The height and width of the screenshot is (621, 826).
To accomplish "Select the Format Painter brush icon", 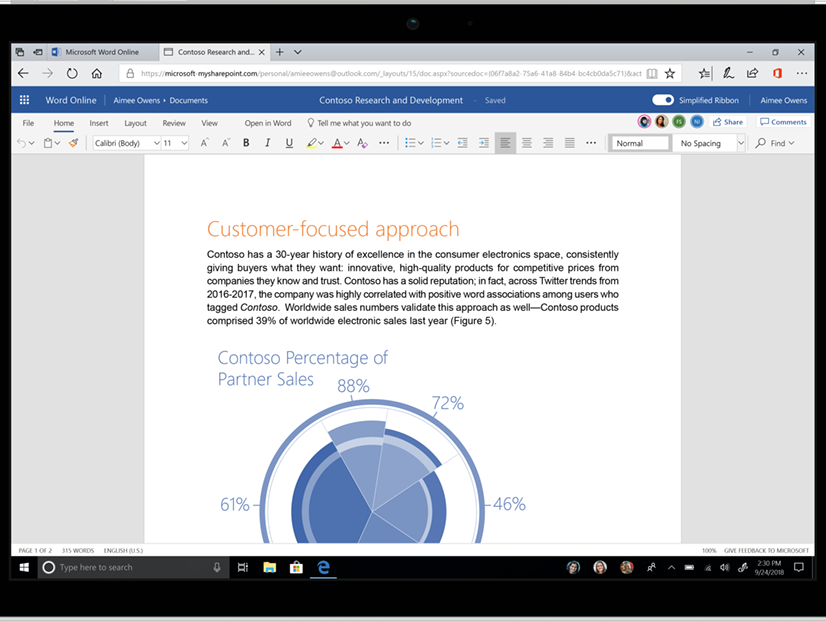I will pos(73,143).
